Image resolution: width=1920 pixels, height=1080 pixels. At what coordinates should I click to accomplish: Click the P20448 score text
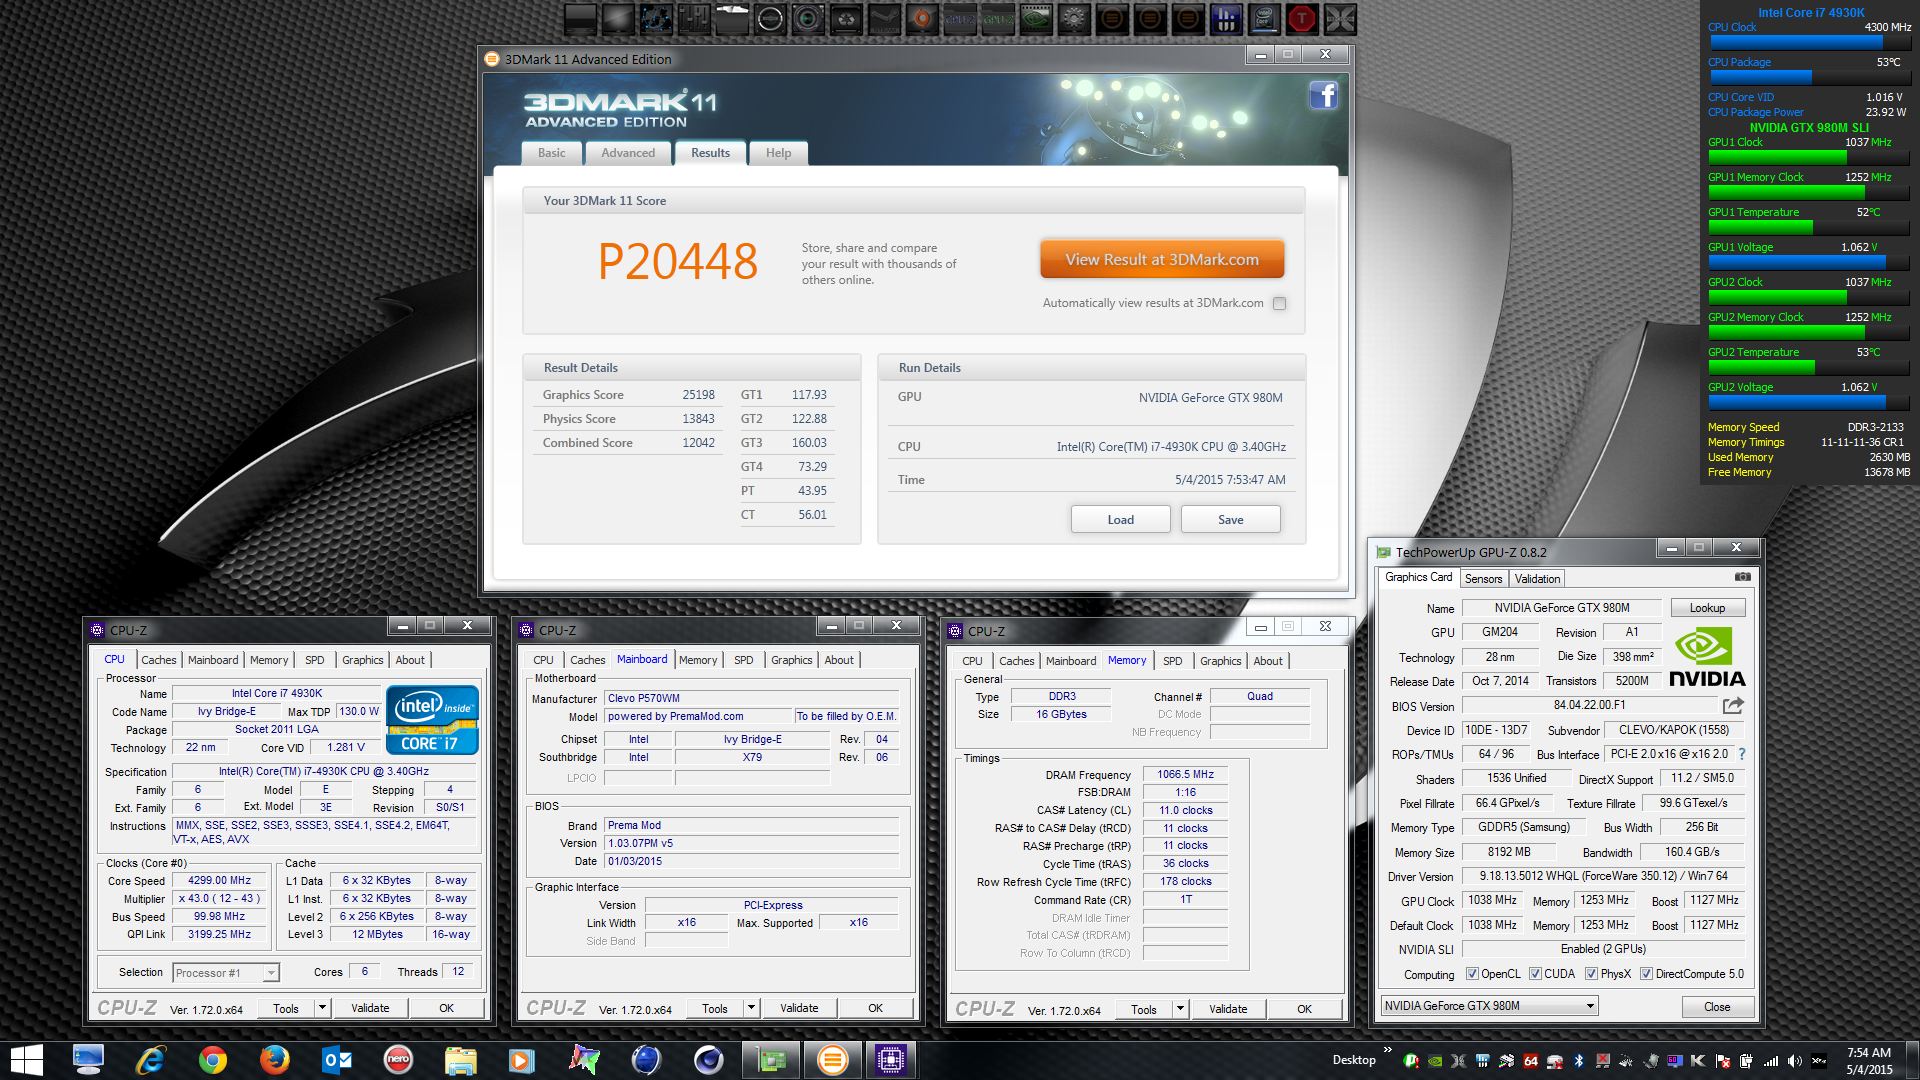click(678, 262)
